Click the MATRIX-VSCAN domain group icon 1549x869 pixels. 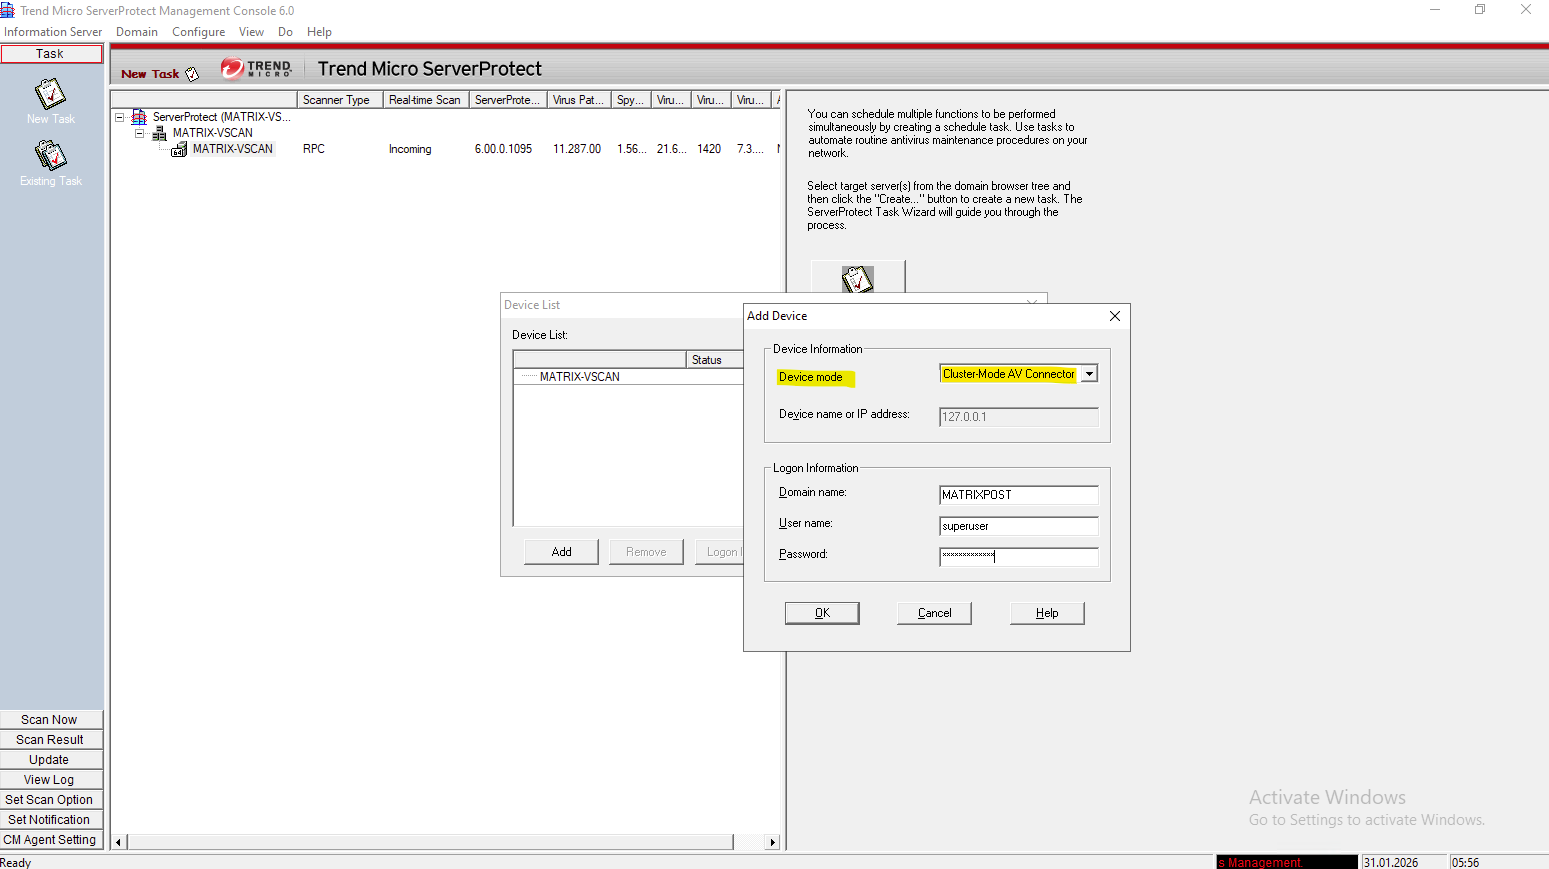pos(159,133)
